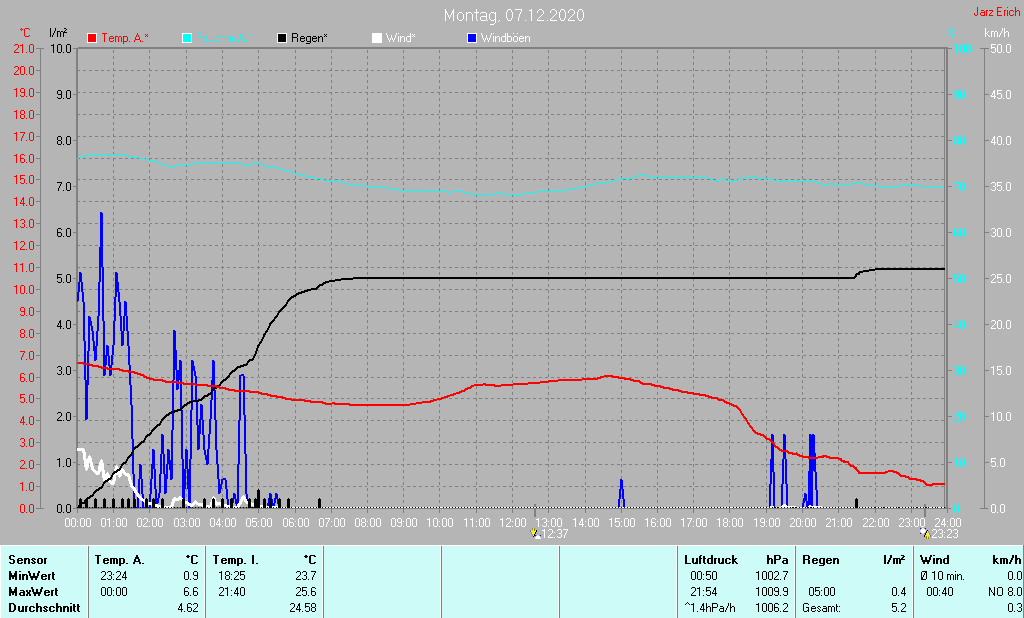This screenshot has height=618, width=1024.
Task: Click the '0.4' rain maximum value
Action: point(899,592)
